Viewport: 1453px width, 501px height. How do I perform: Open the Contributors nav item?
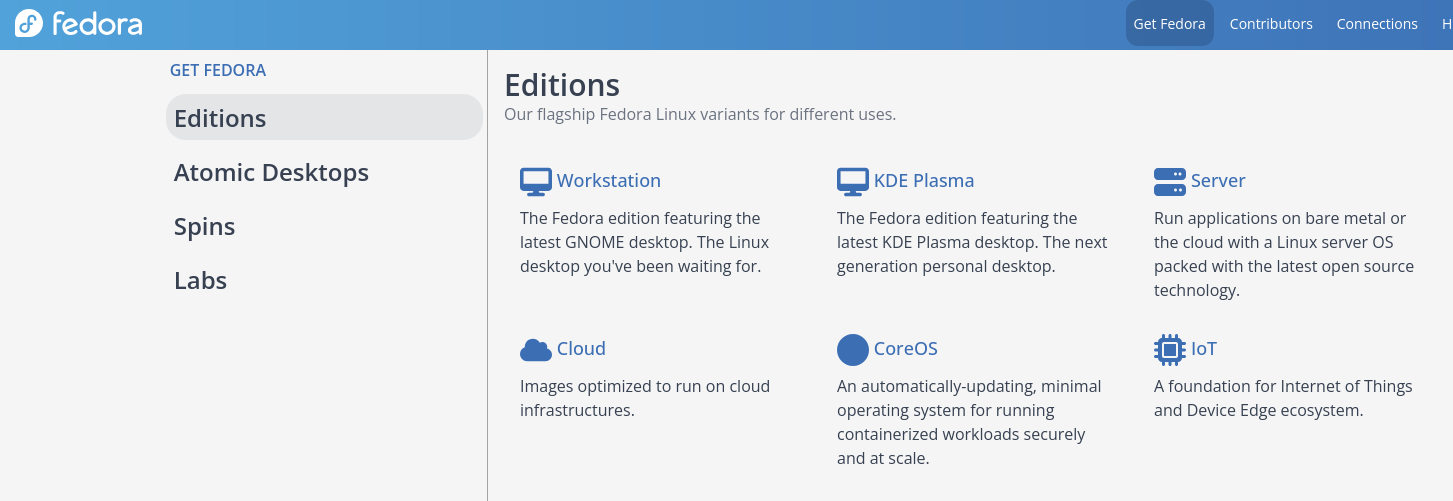point(1271,24)
